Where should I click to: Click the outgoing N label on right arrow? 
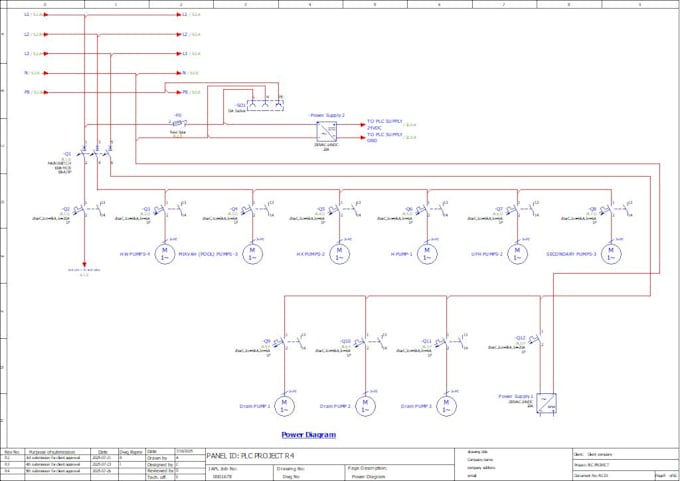coord(184,73)
